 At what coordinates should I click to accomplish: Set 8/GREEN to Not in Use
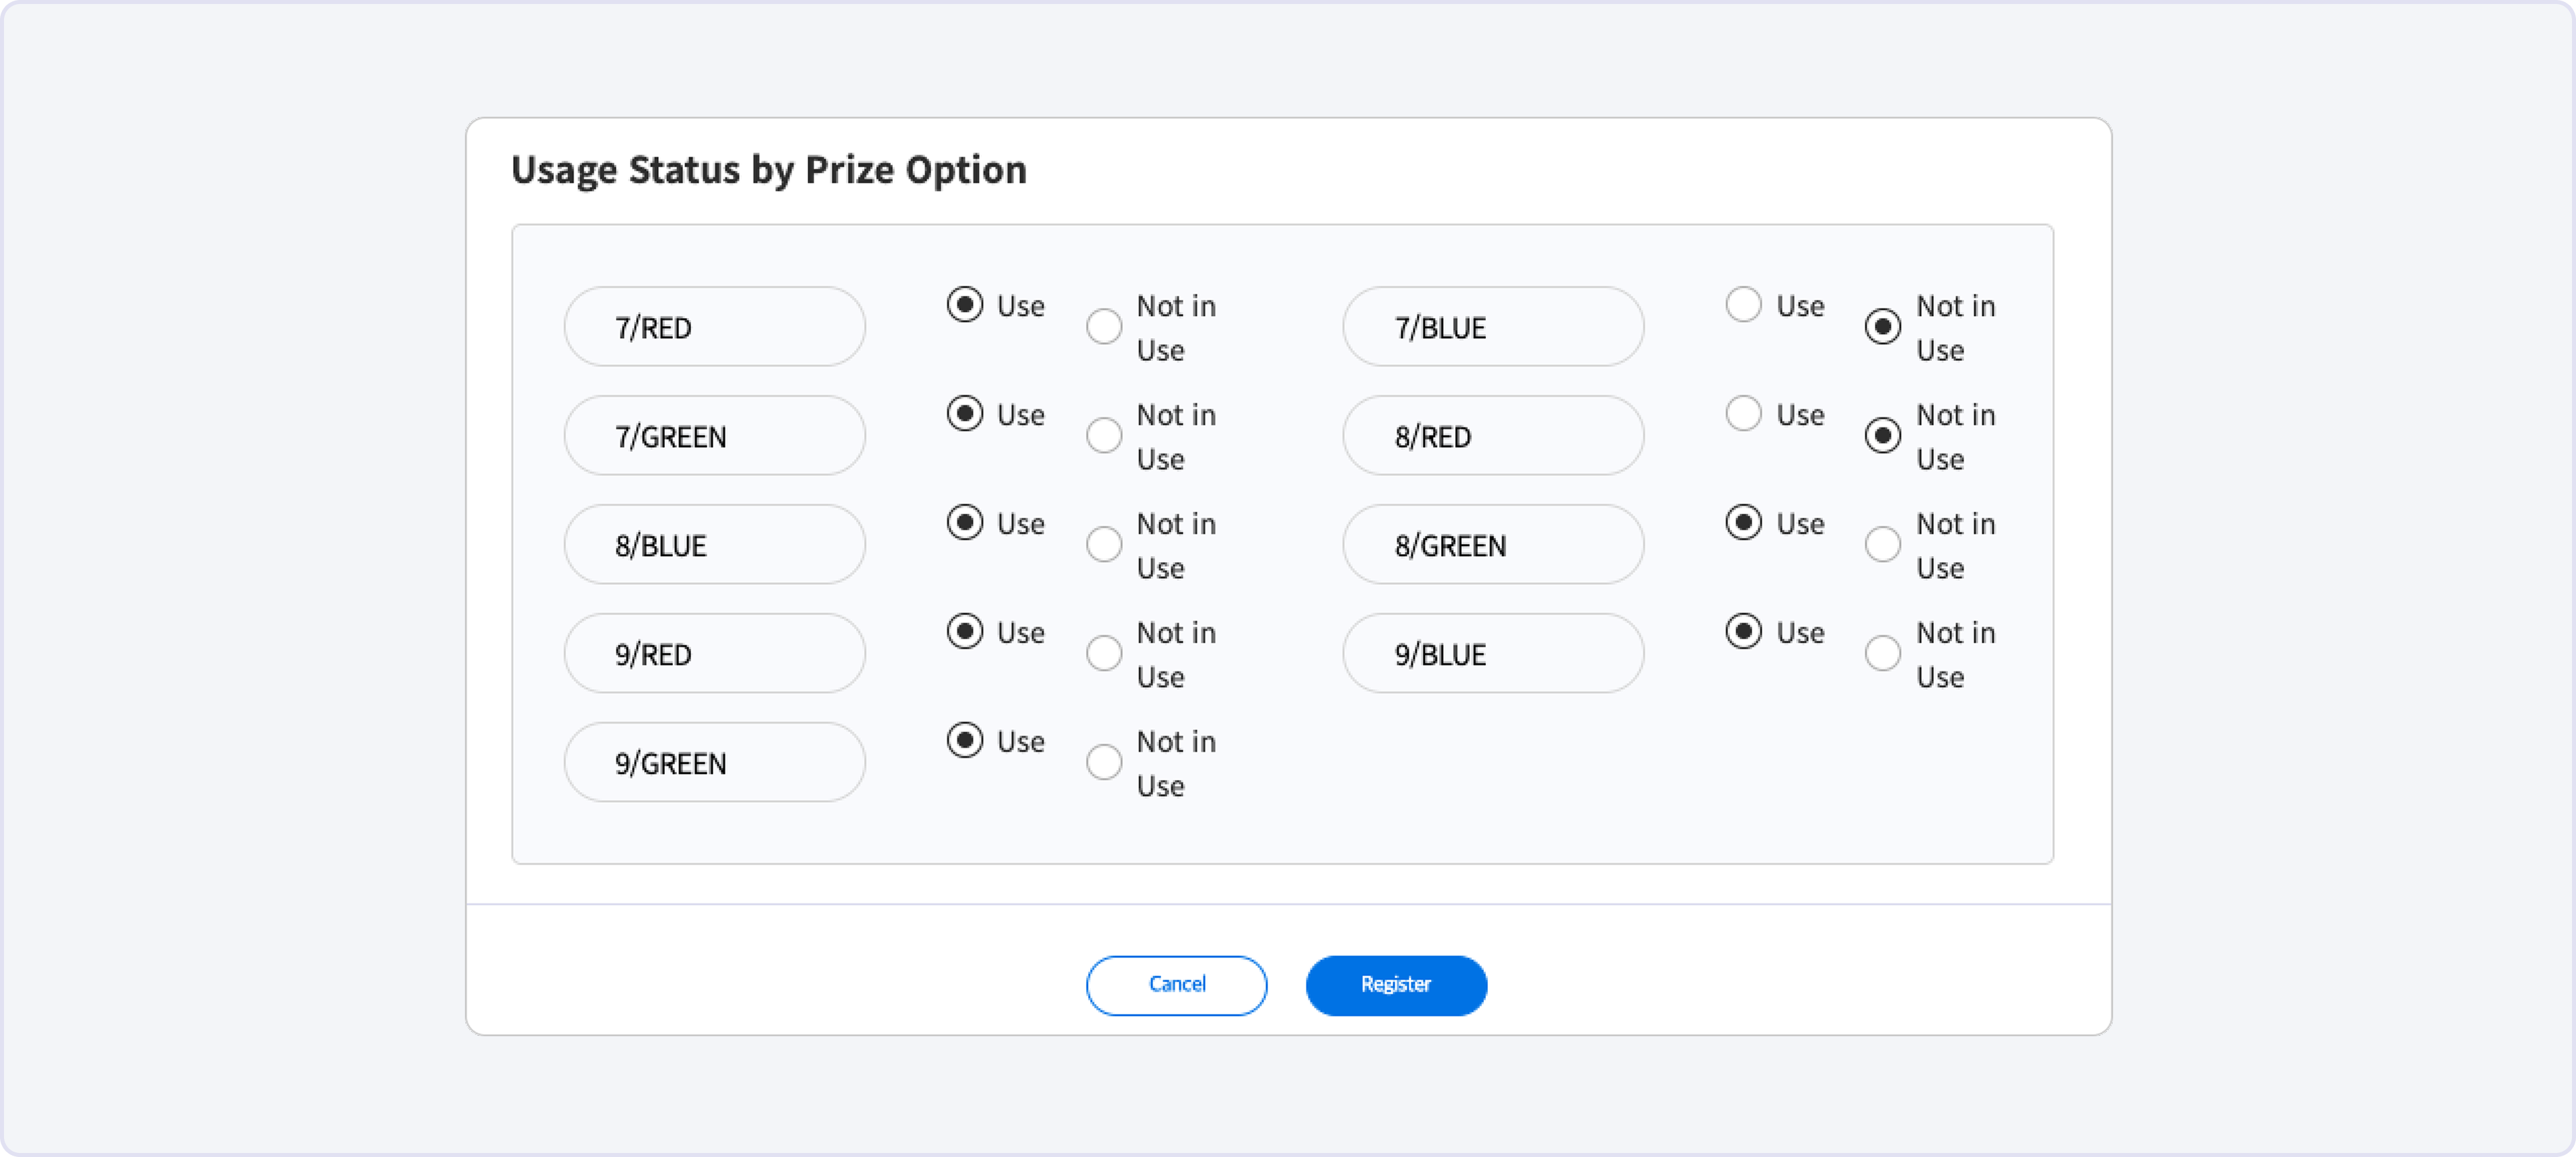(x=1882, y=545)
